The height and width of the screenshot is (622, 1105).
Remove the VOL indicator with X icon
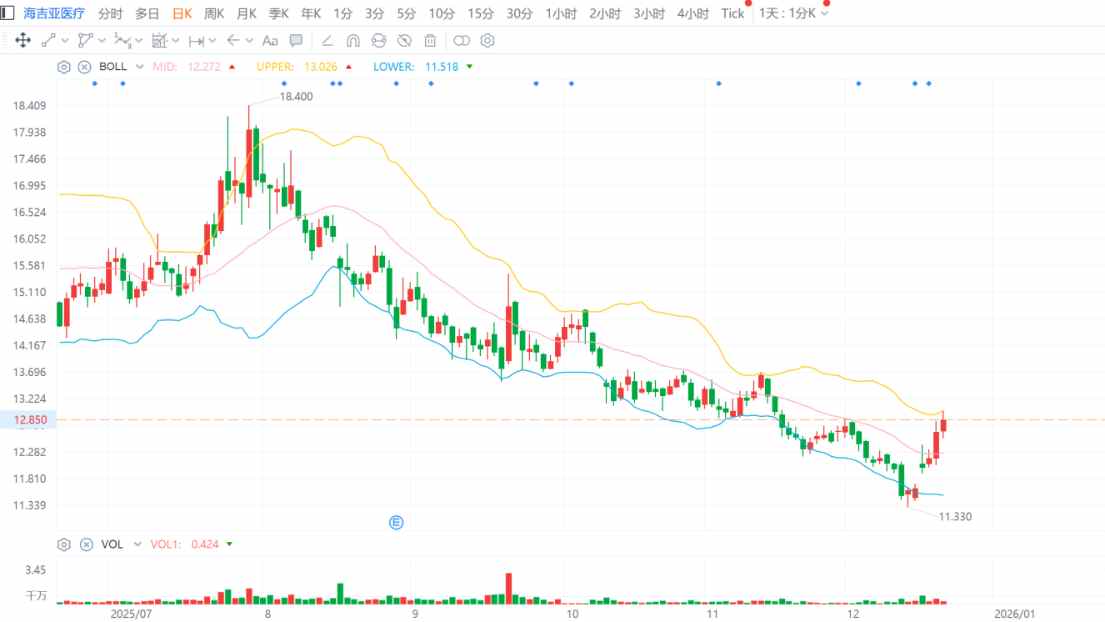point(84,544)
